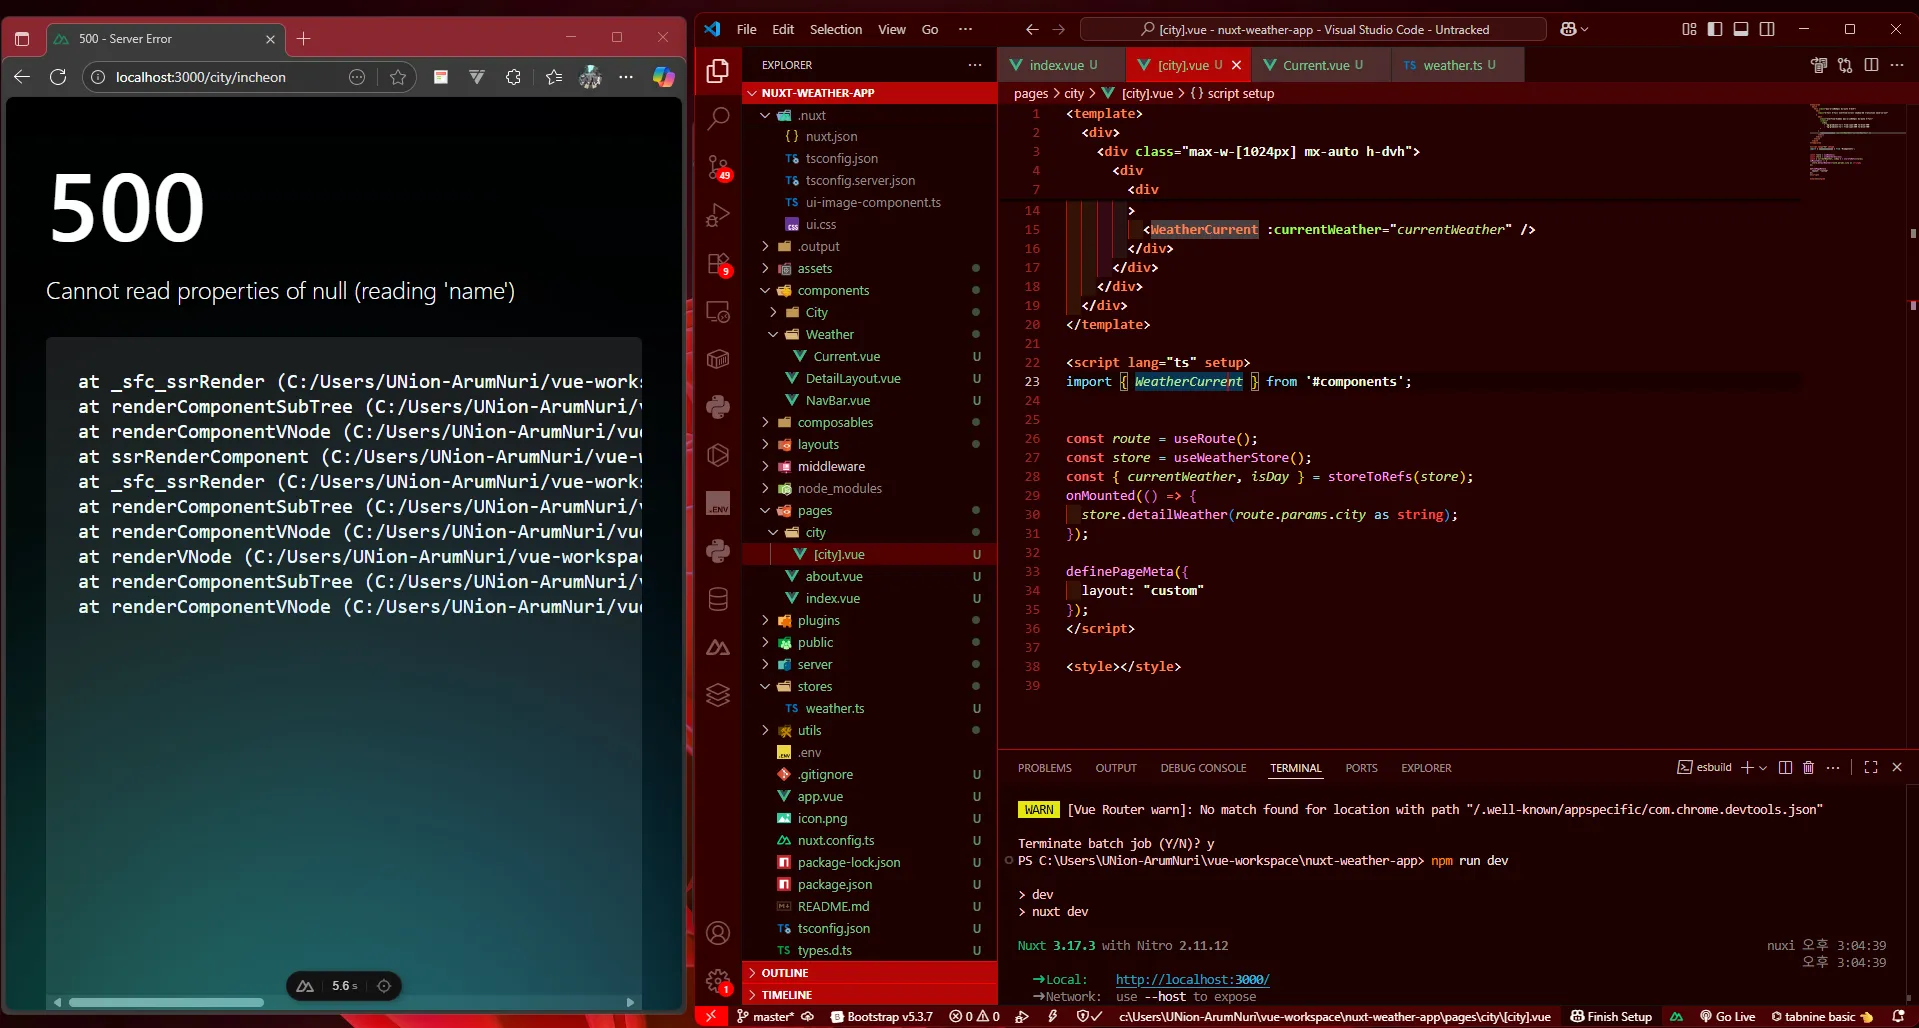Open the remote window indicator in the status bar
Image resolution: width=1919 pixels, height=1028 pixels.
coord(710,1017)
